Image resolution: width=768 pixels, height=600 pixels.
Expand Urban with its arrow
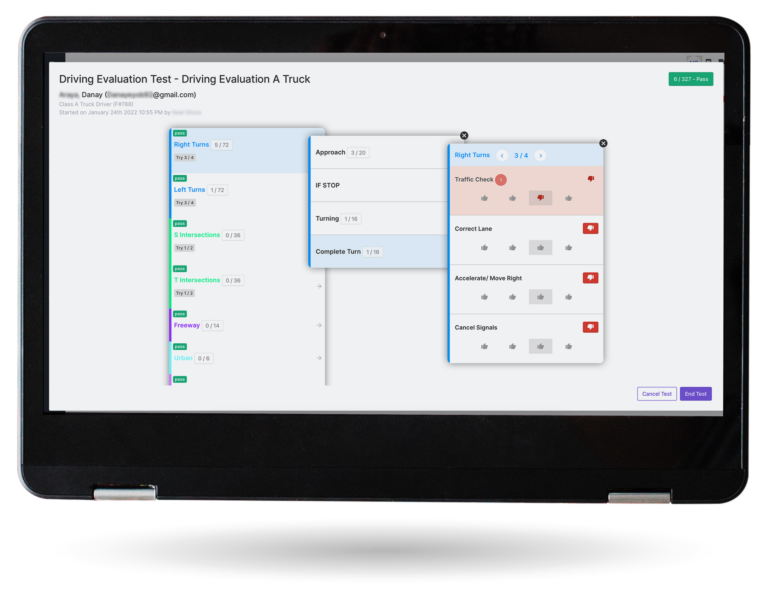pos(319,358)
